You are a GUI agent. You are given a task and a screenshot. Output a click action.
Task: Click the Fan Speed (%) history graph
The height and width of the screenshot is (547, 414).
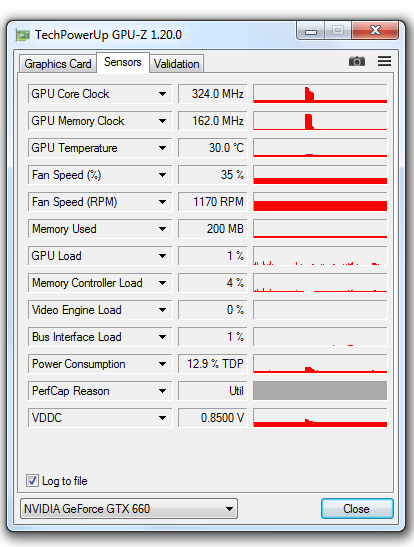(320, 175)
